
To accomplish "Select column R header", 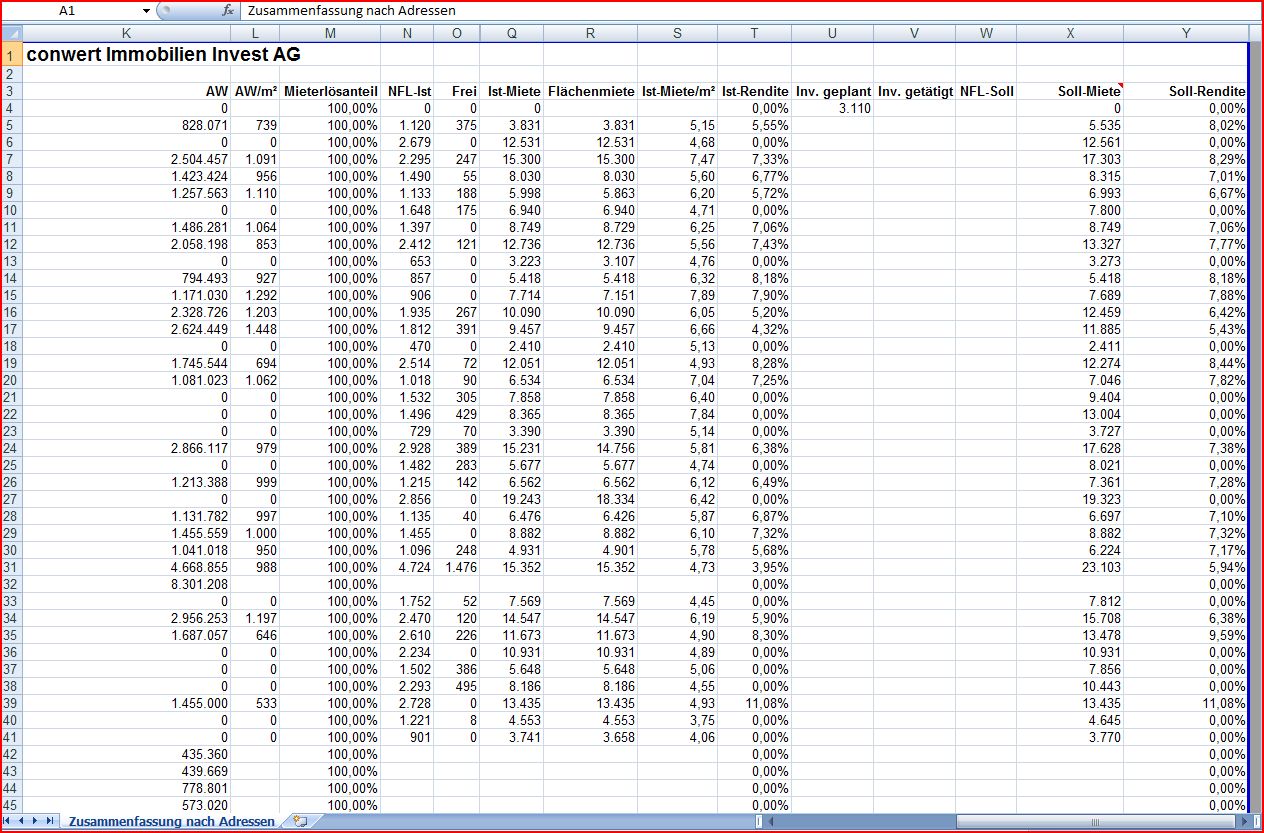I will coord(590,33).
